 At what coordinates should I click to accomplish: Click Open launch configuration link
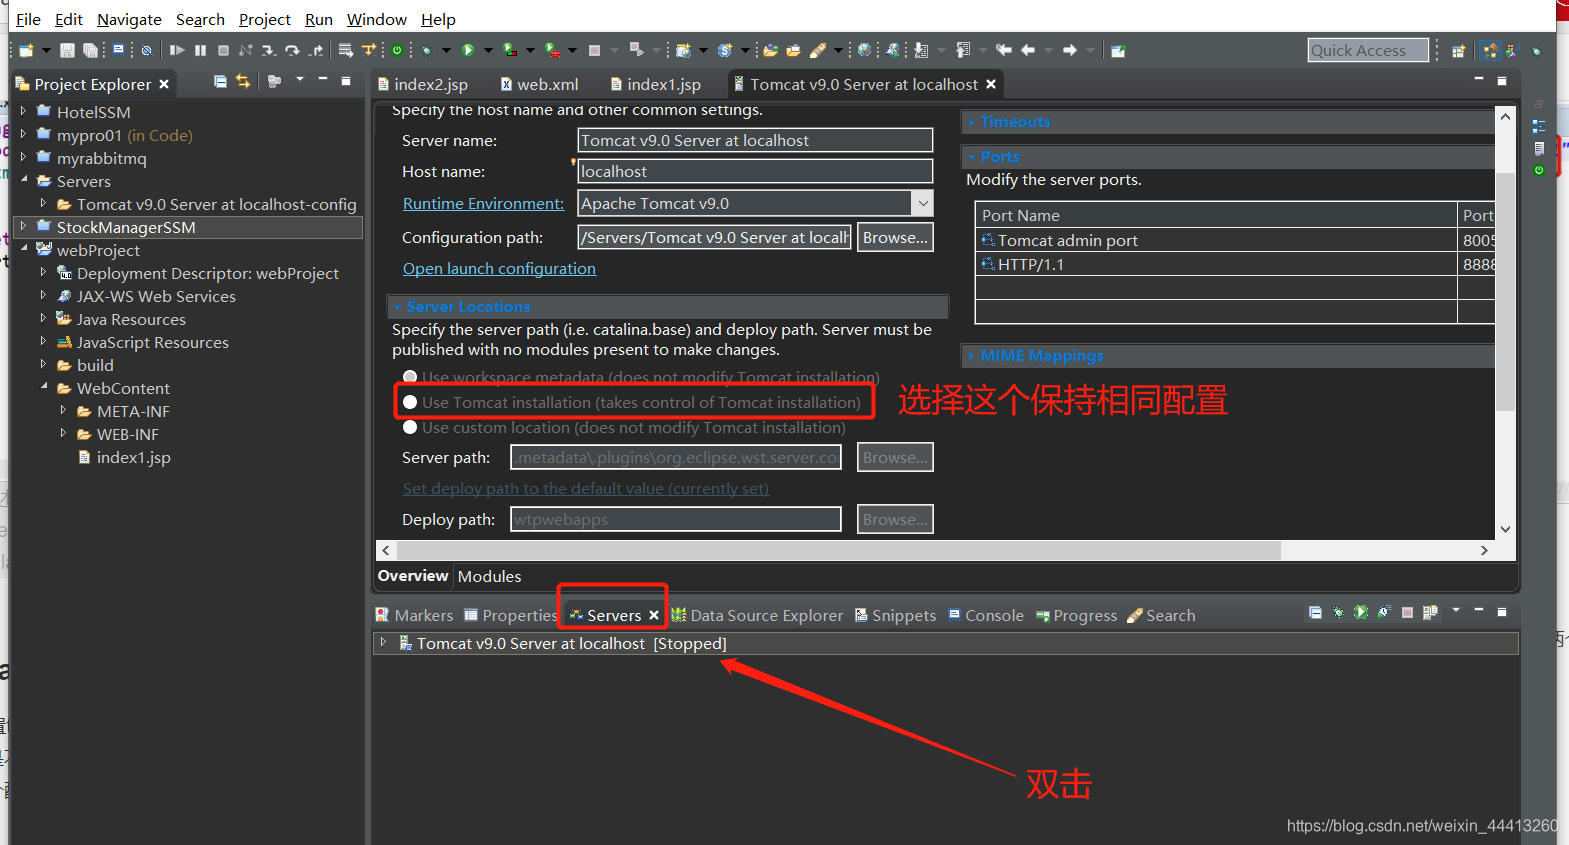click(x=499, y=268)
